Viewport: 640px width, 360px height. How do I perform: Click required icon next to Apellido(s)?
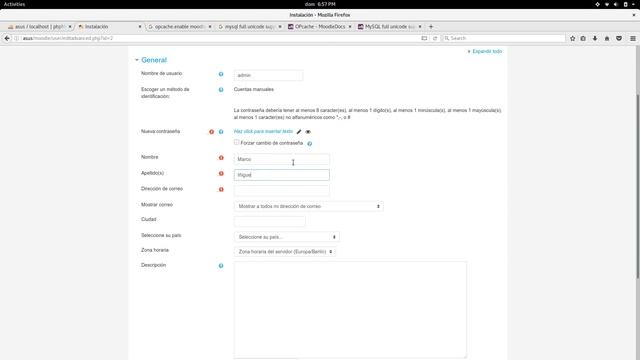(x=221, y=173)
